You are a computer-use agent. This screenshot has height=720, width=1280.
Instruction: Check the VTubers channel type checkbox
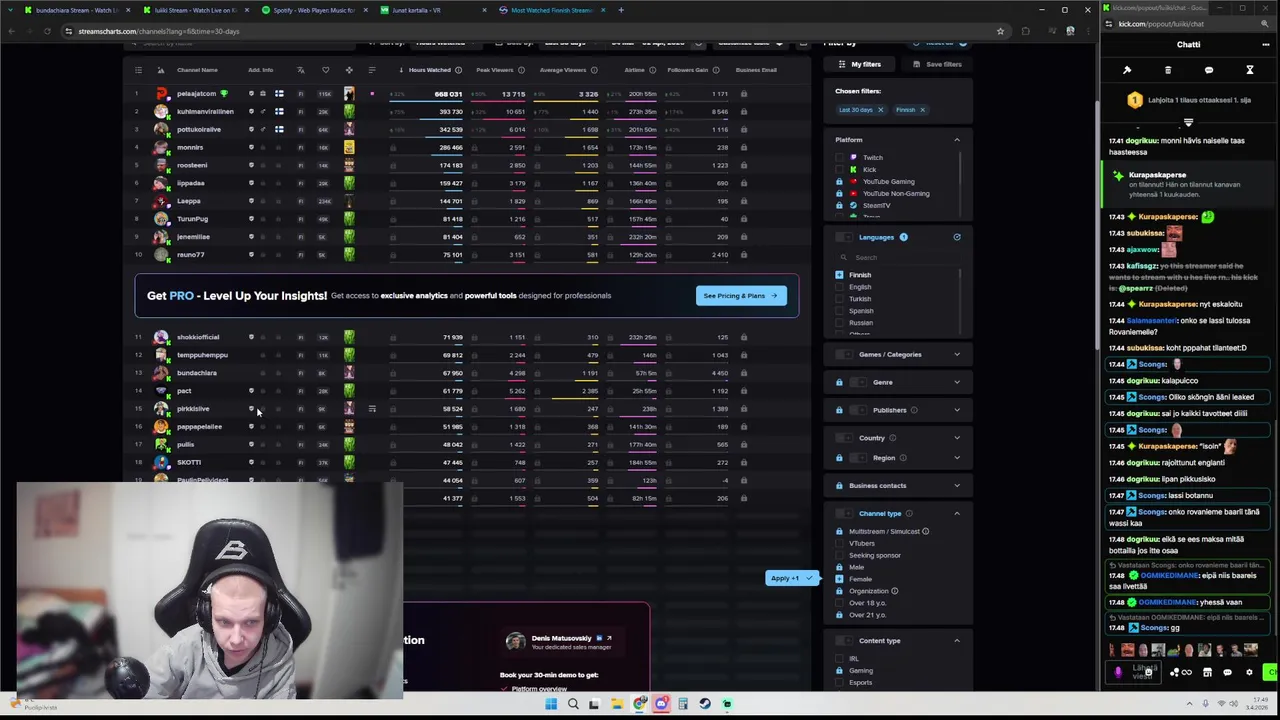click(x=839, y=543)
